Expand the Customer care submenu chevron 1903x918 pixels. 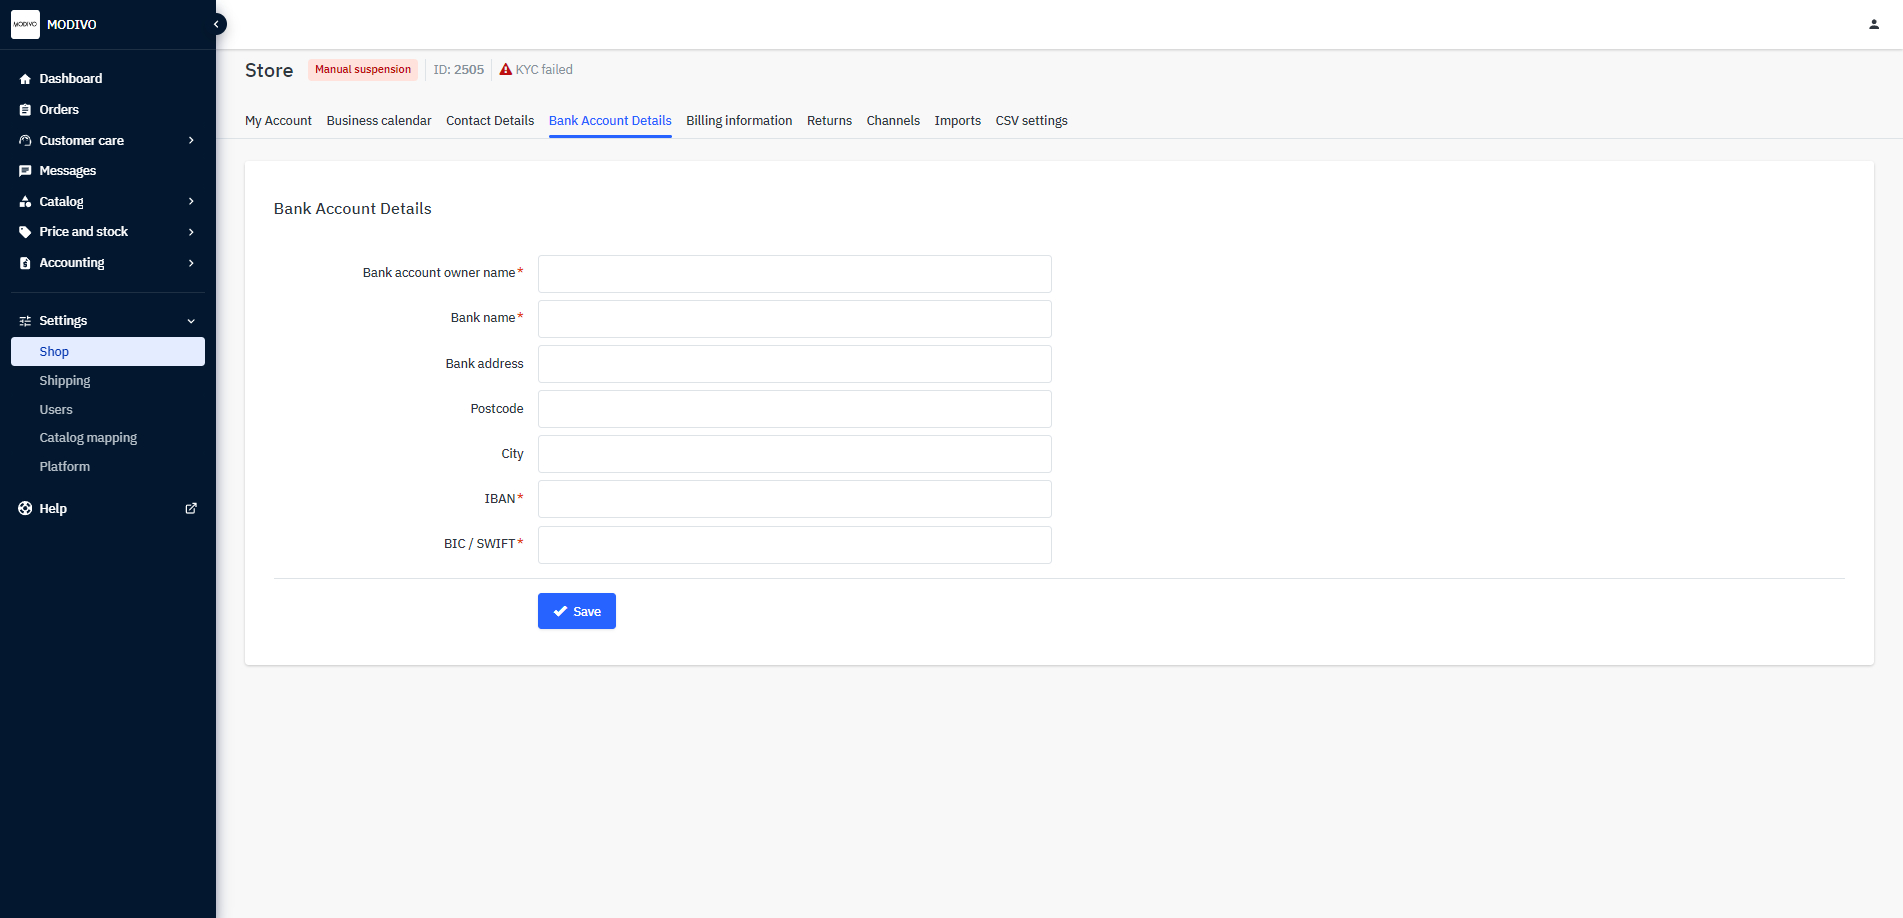click(191, 141)
